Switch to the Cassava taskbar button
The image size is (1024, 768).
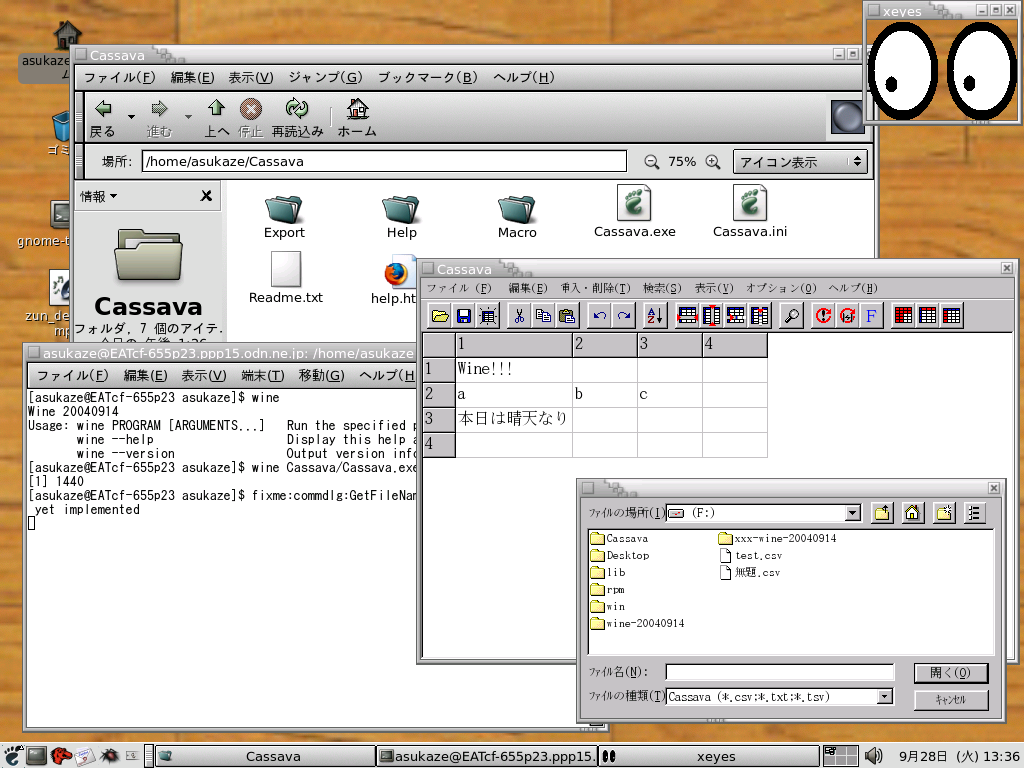pyautogui.click(x=265, y=756)
